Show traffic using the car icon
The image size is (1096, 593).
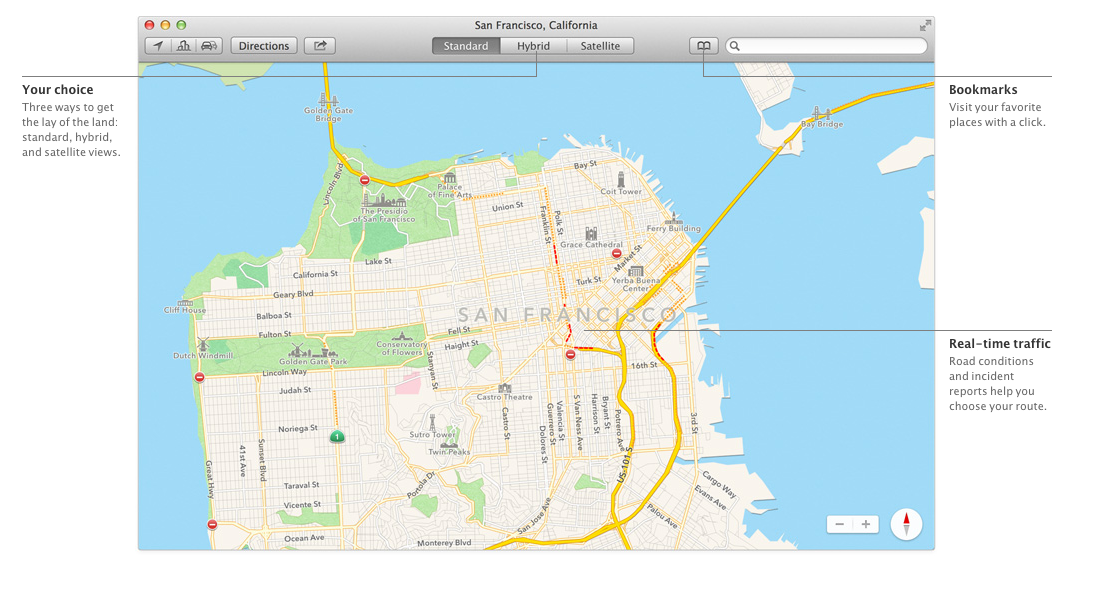pos(209,46)
